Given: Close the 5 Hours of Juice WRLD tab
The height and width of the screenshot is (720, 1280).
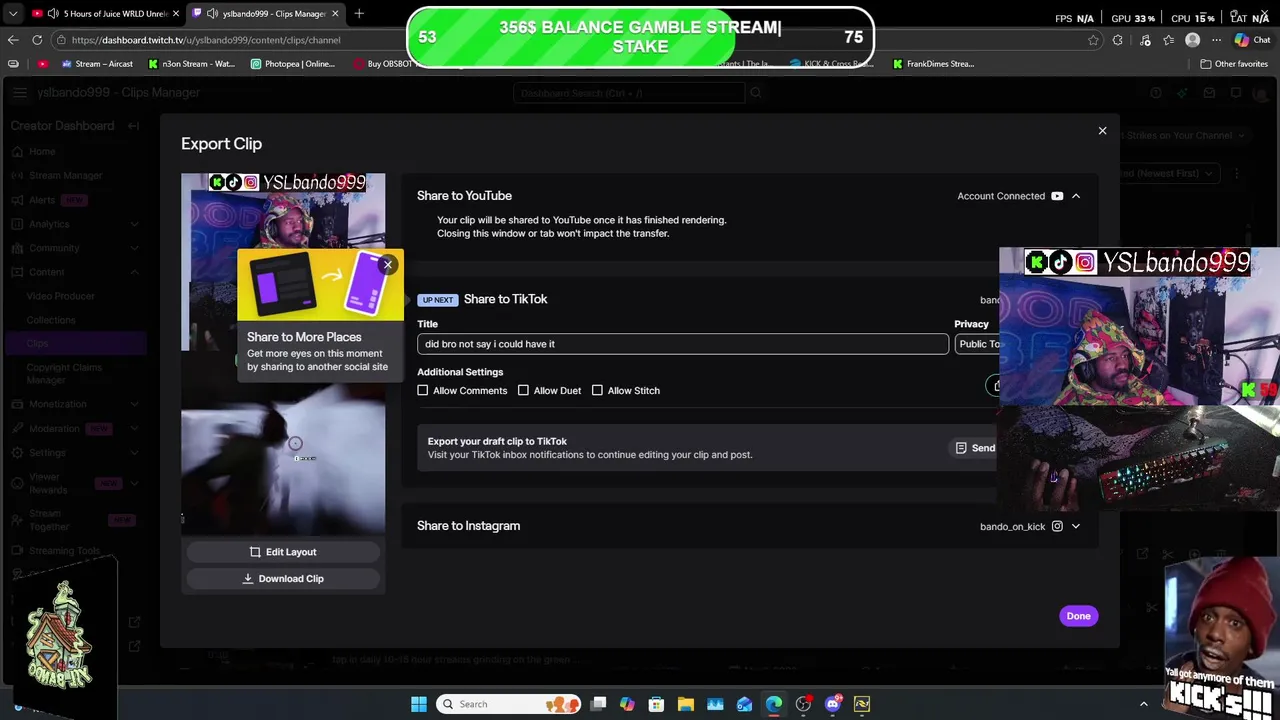Looking at the screenshot, I should [x=175, y=14].
